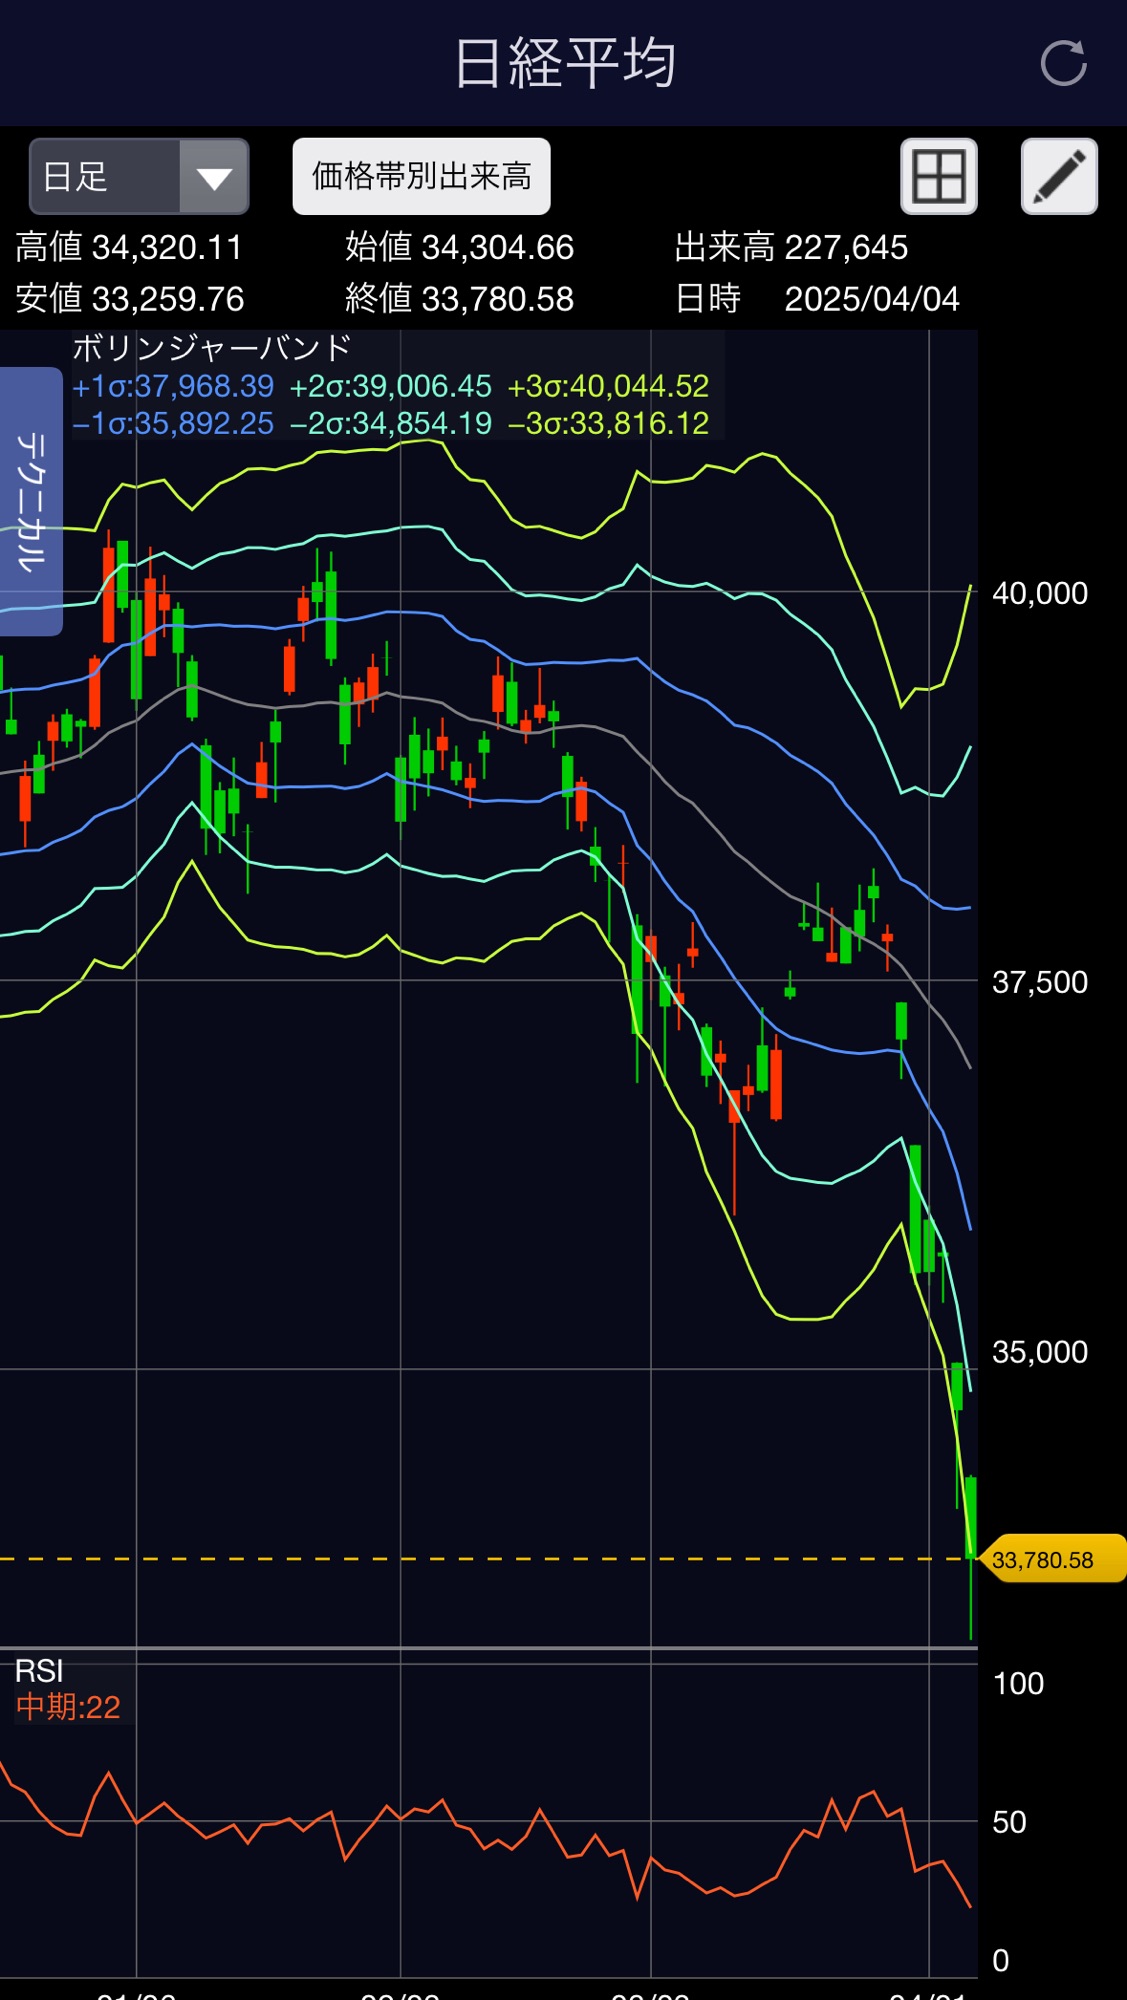Tap the −1σ:35,892.25 legend value

[173, 424]
